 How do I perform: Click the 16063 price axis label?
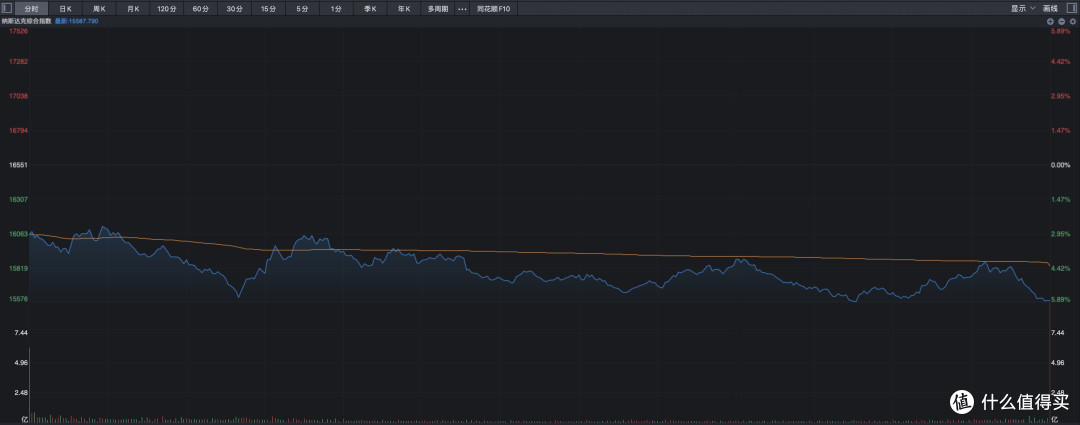(19, 234)
